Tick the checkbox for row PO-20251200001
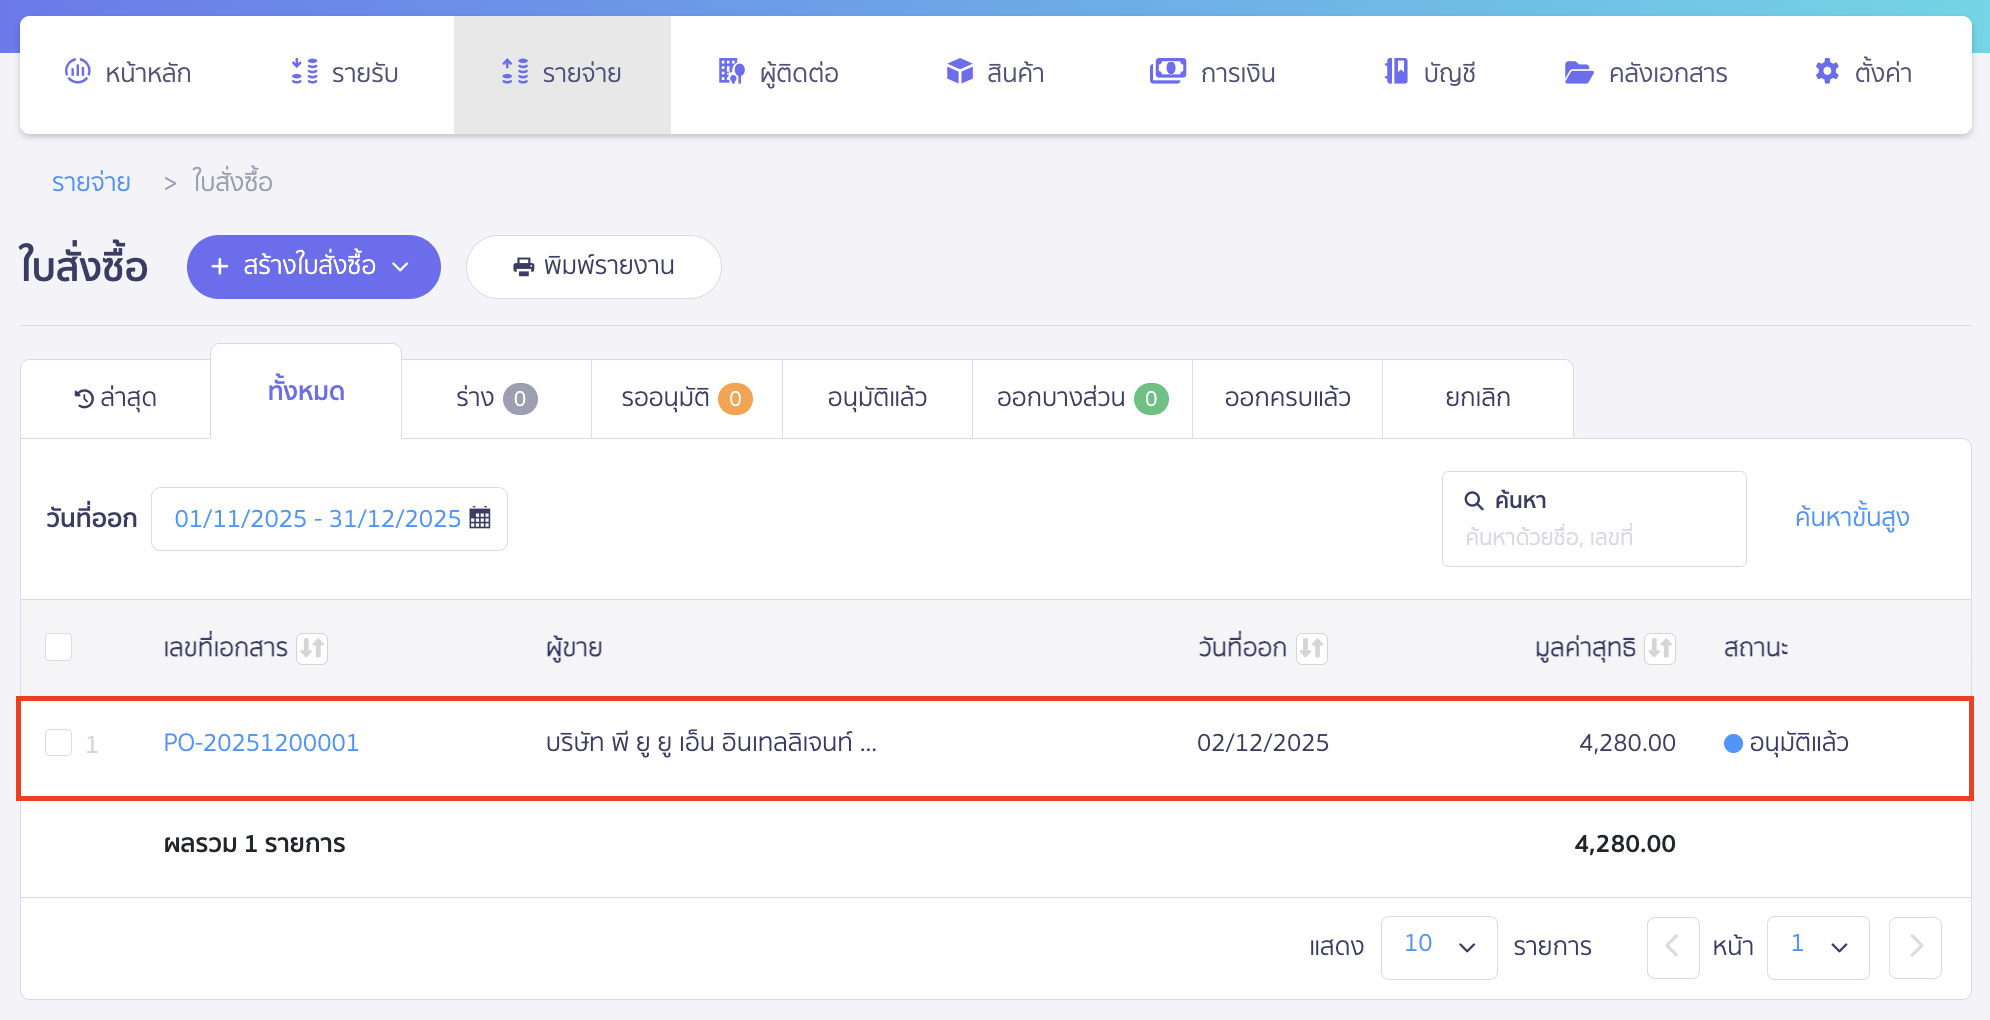The width and height of the screenshot is (1990, 1020). pos(58,743)
